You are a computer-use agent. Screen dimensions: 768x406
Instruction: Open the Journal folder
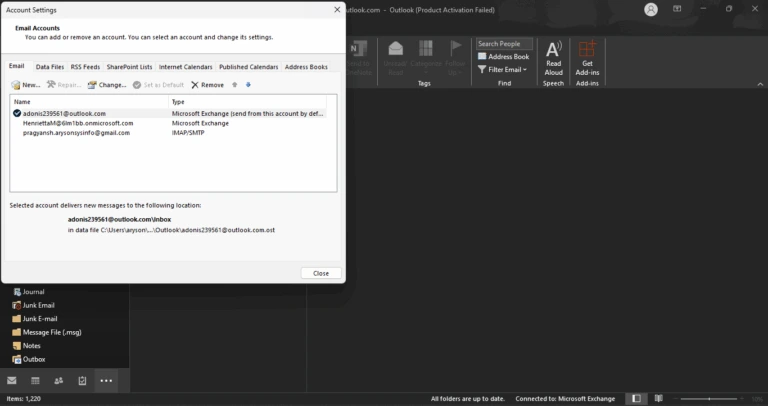point(28,291)
